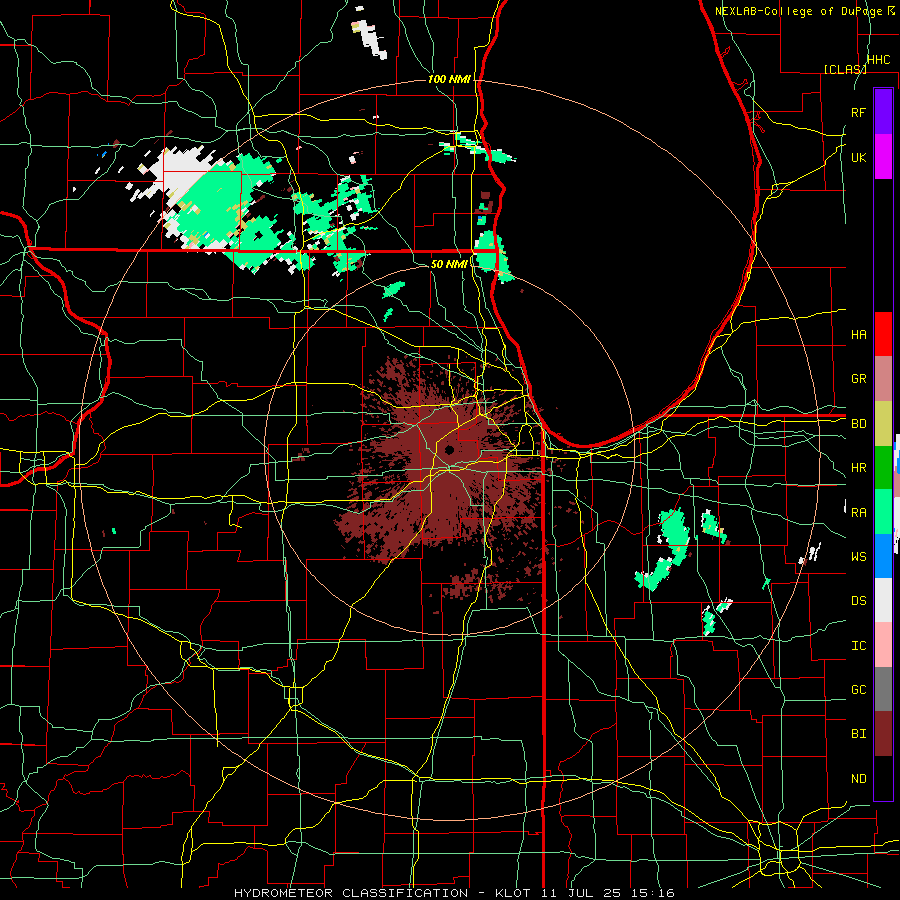900x900 pixels.
Task: Click the white DS legend swatch
Action: 883,600
